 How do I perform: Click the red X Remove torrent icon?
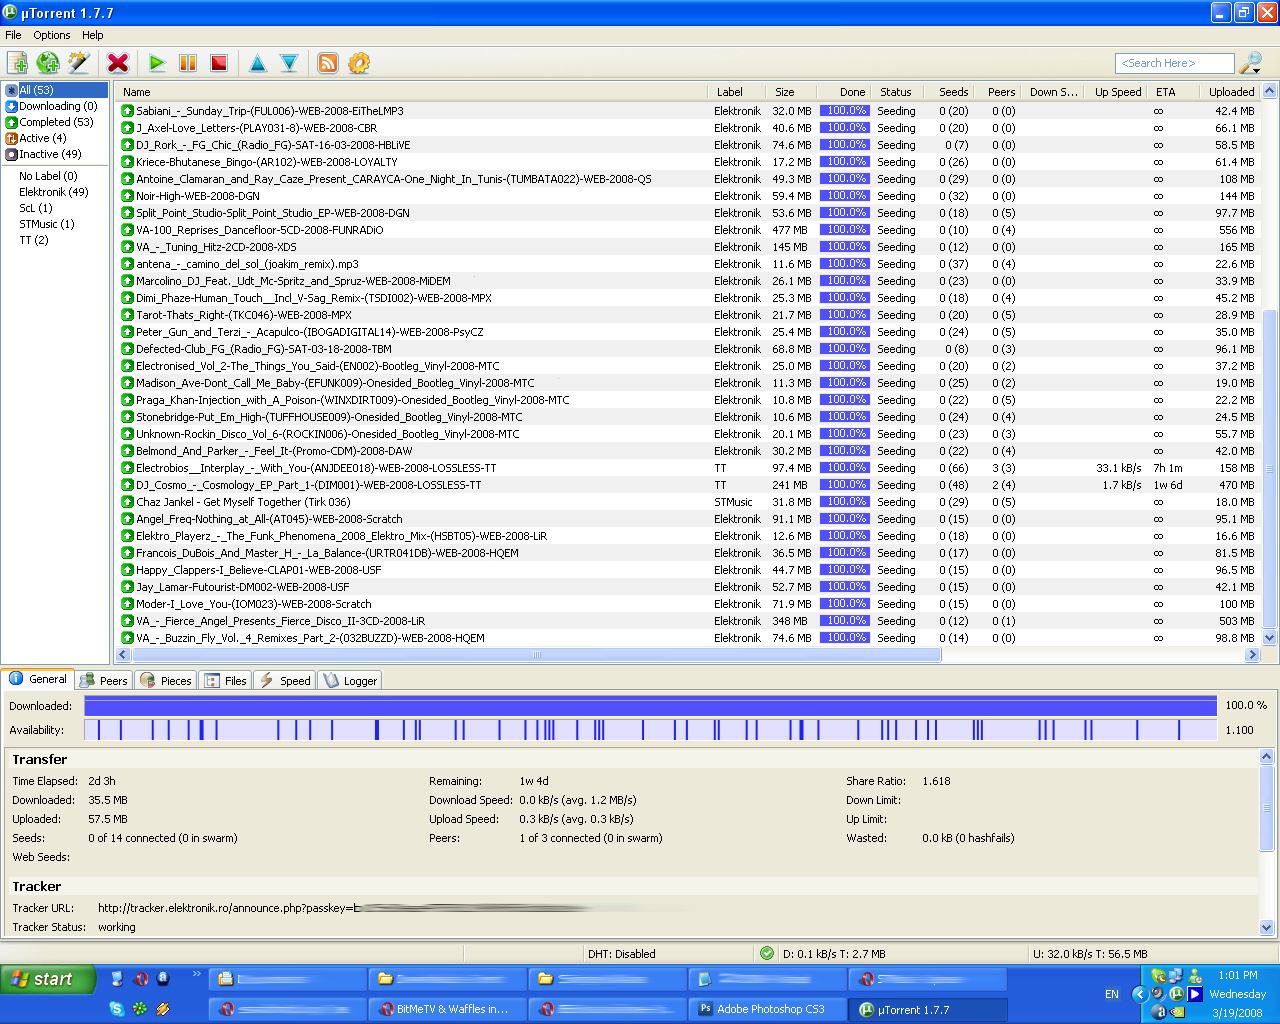[x=118, y=63]
